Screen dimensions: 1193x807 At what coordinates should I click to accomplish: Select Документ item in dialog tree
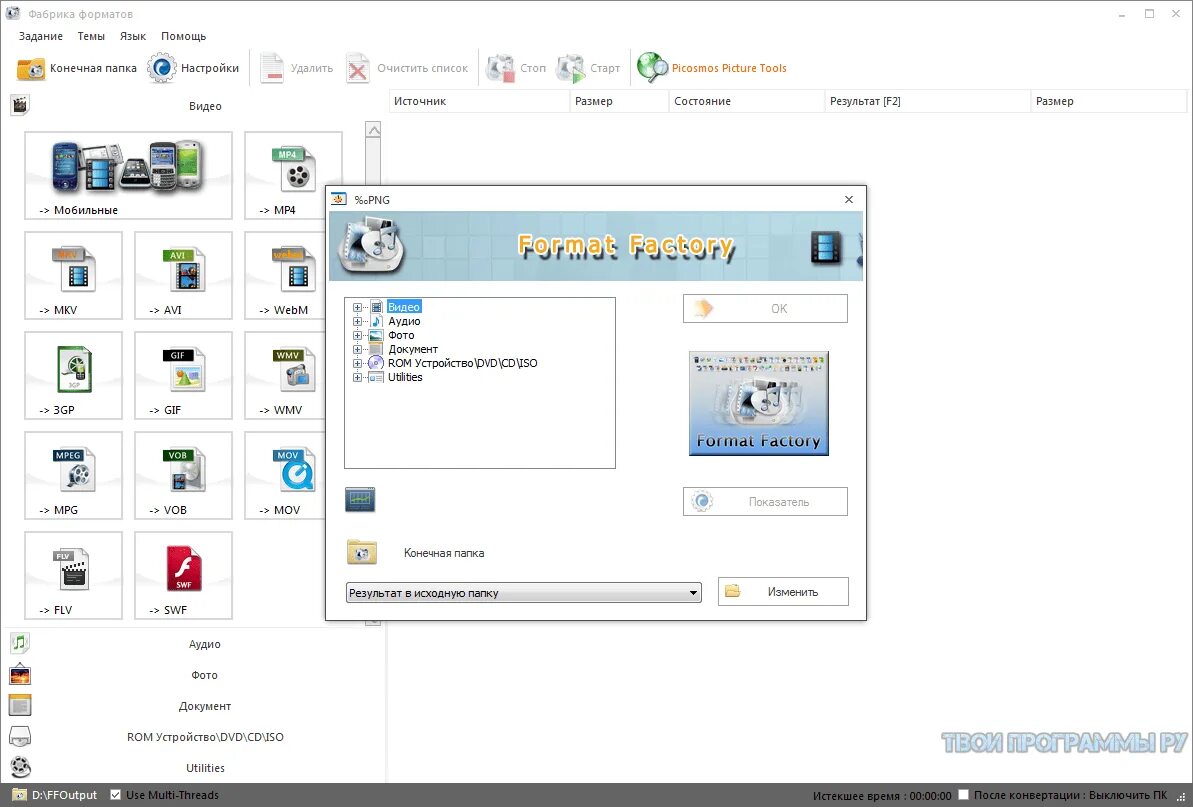(413, 349)
